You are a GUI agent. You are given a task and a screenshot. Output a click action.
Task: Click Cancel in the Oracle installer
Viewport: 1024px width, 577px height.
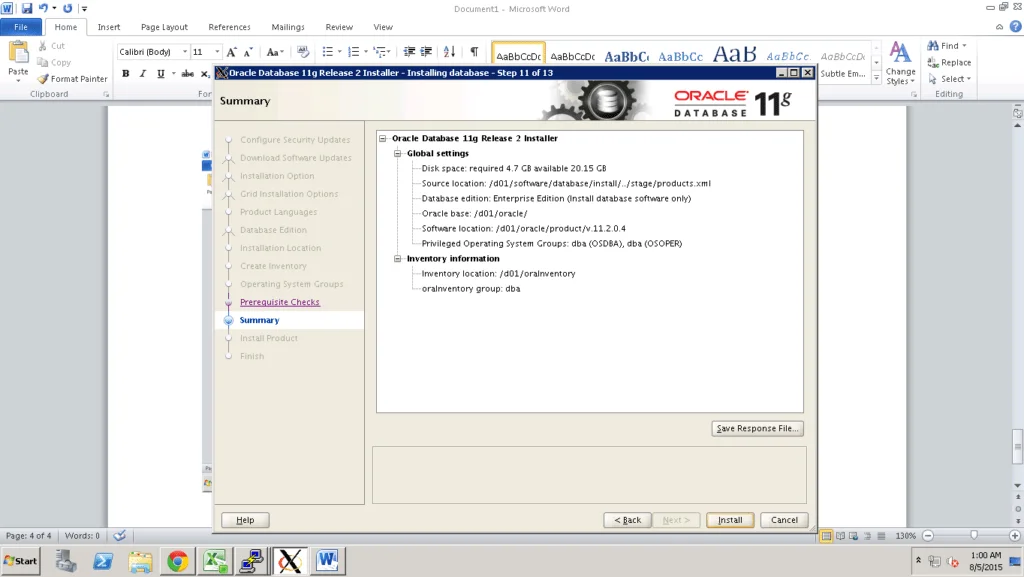pyautogui.click(x=784, y=520)
